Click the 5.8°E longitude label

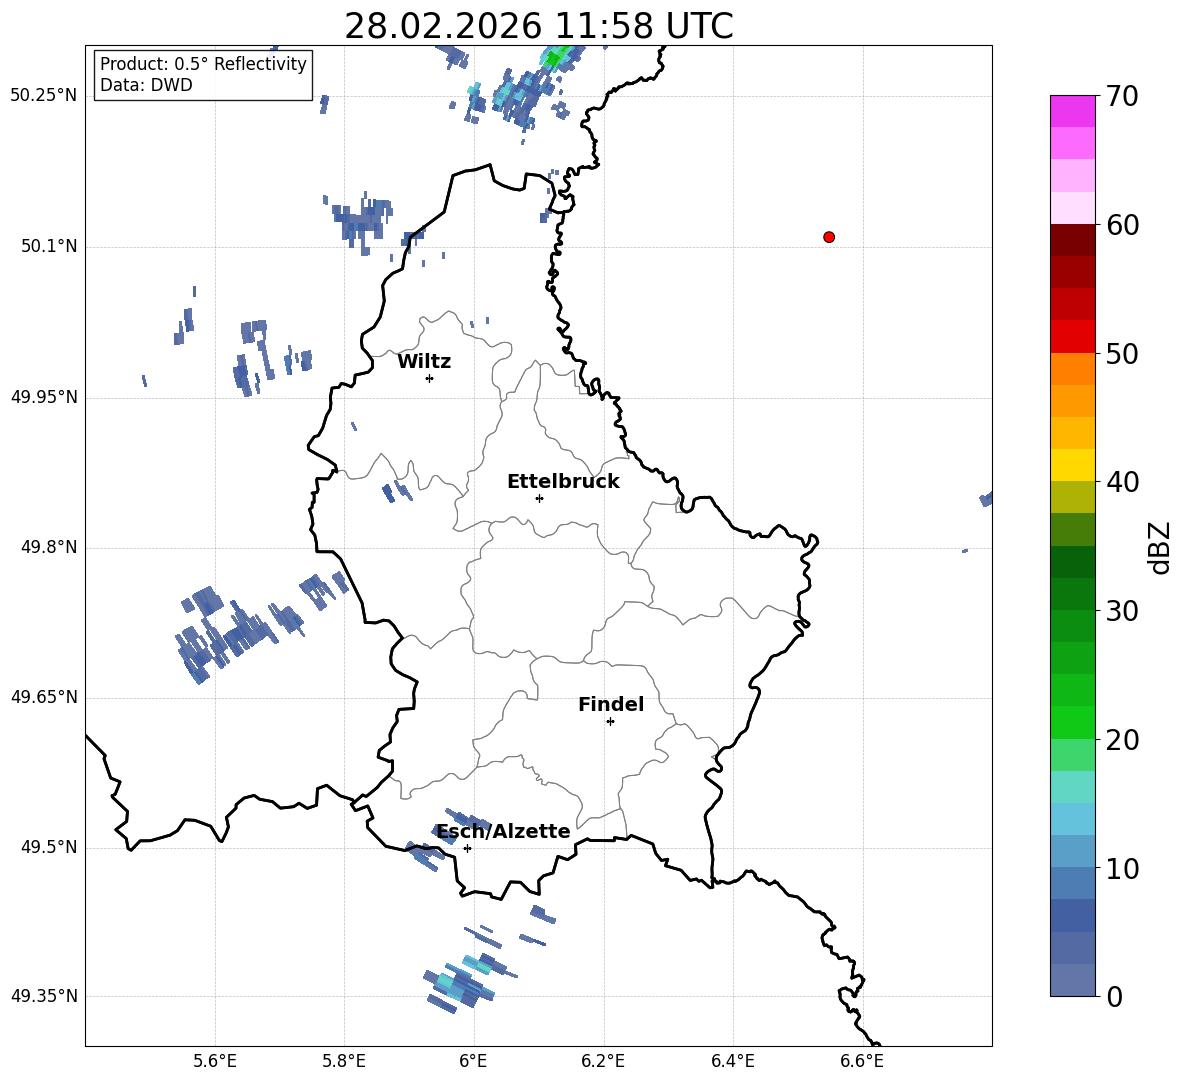coord(344,1061)
